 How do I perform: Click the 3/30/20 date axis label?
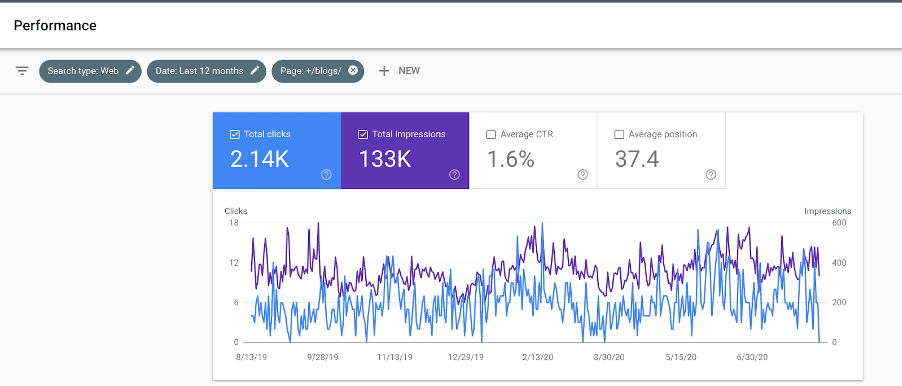pyautogui.click(x=610, y=357)
